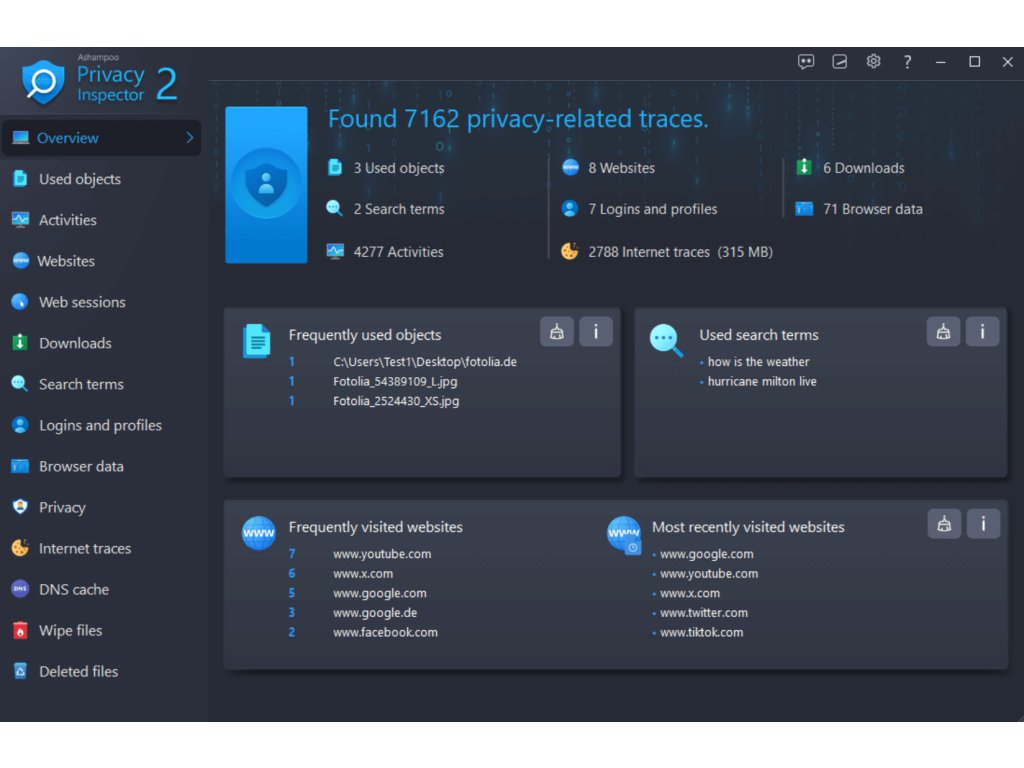The width and height of the screenshot is (1024, 768).
Task: Select www.x.com in Most recently visited
Action: [x=690, y=593]
